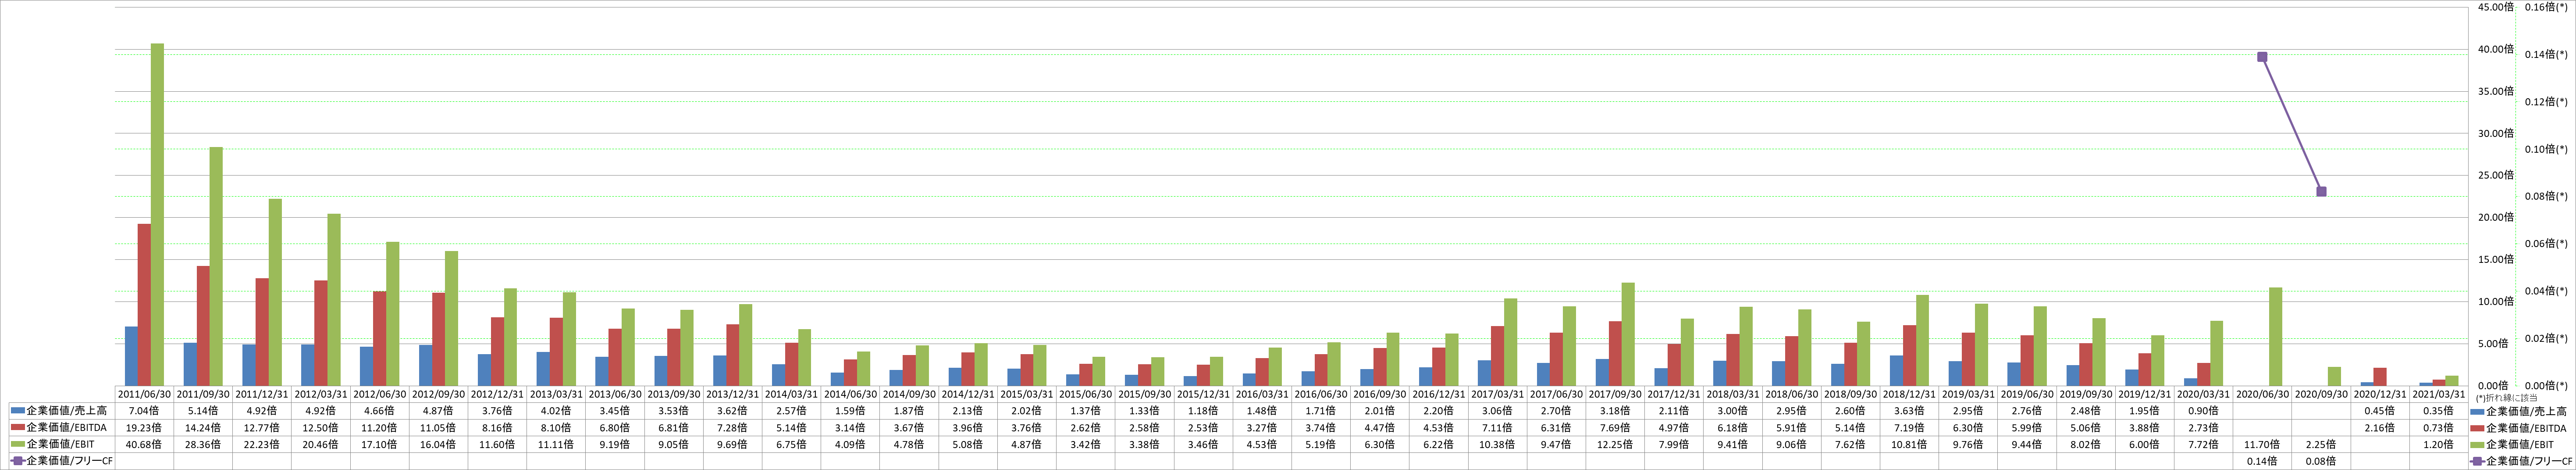Click green swatch of 企業価値/EBIT row header beside 2011/06/30
2576x470 pixels.
17,444
